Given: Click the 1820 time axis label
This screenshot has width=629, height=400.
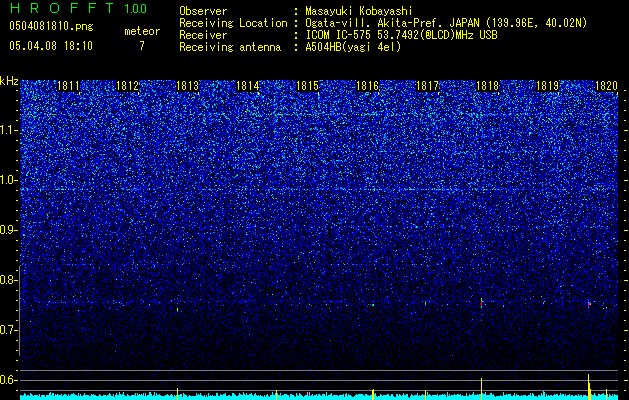Looking at the screenshot, I should click(606, 86).
